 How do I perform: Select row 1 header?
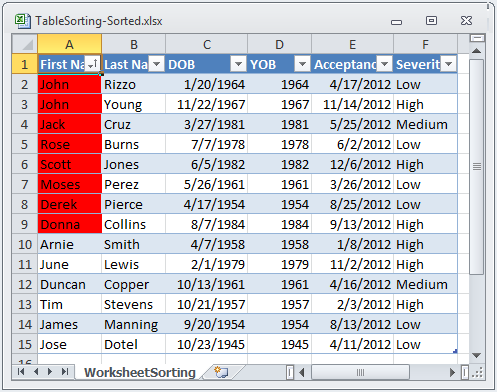25,64
